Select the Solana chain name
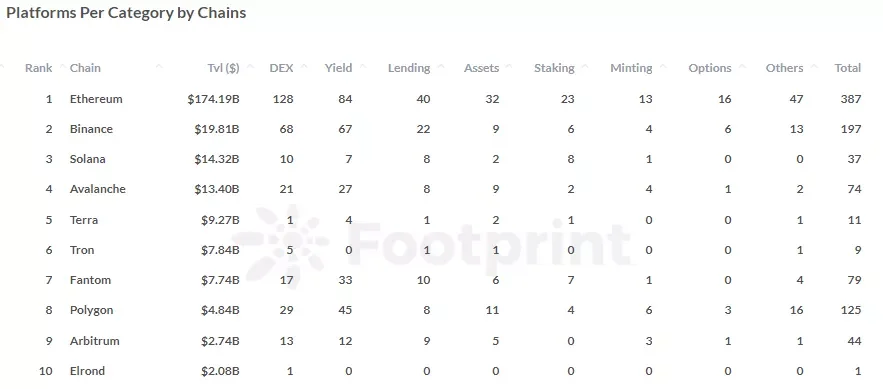 coord(87,159)
